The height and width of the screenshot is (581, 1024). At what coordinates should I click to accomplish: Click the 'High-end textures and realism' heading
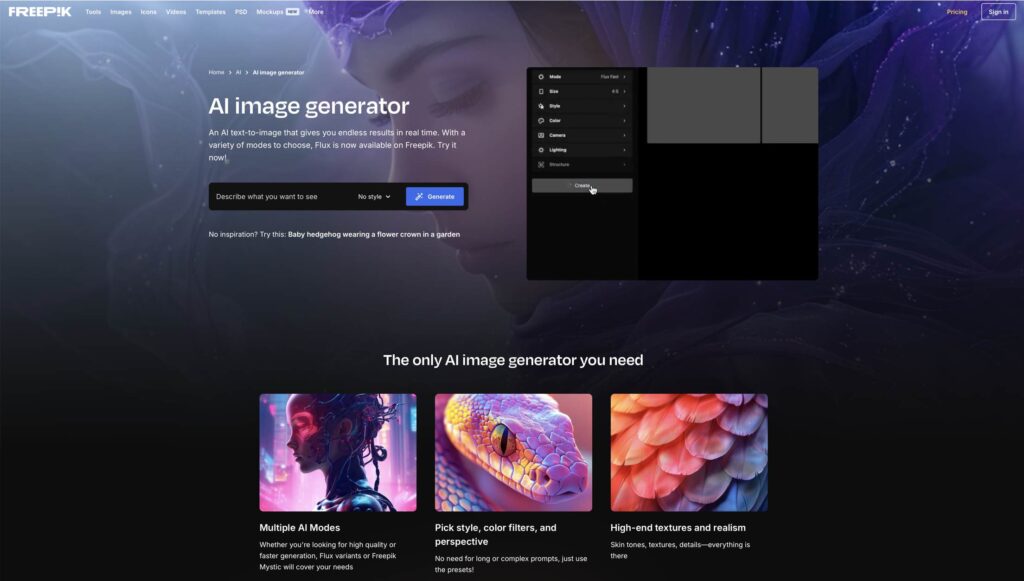coord(678,527)
